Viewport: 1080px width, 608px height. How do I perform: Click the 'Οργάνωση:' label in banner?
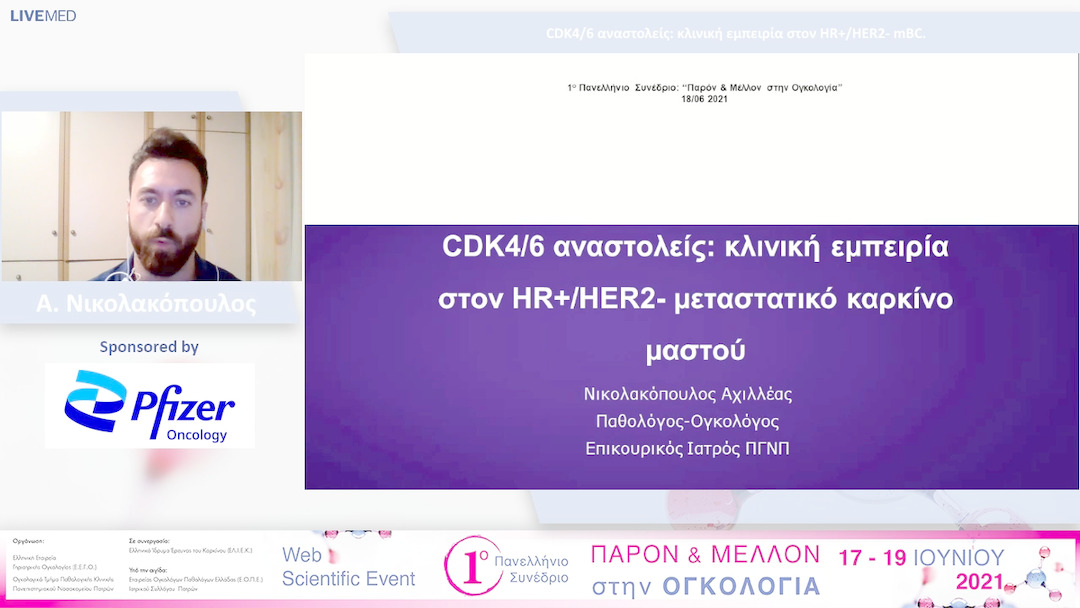point(28,541)
